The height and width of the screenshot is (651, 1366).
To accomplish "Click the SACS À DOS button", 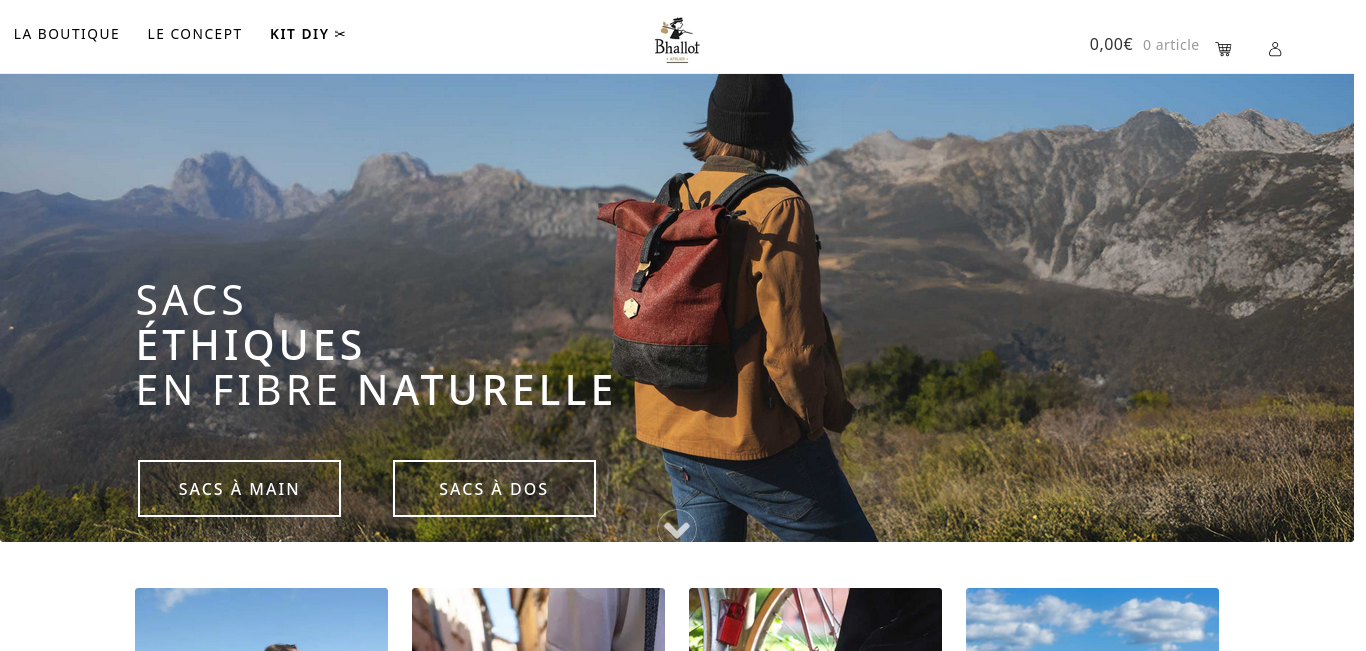I will point(494,489).
